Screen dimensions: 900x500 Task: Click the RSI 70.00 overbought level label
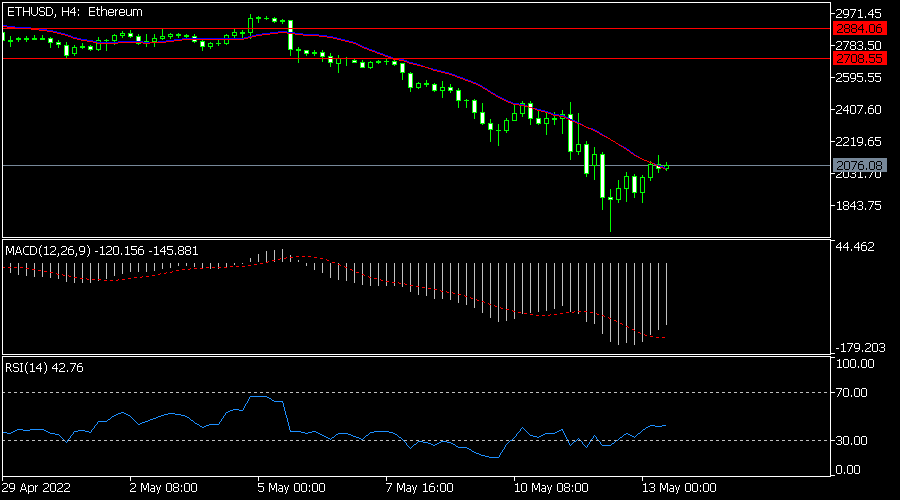point(851,393)
